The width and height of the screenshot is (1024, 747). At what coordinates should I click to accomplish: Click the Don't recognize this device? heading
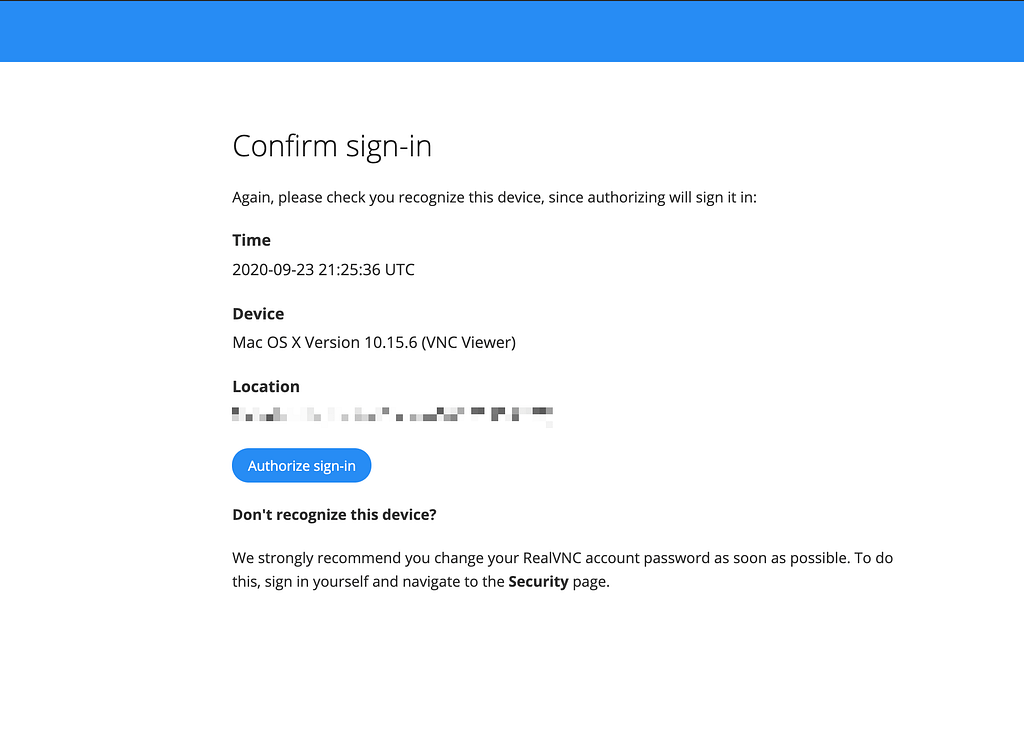tap(334, 515)
